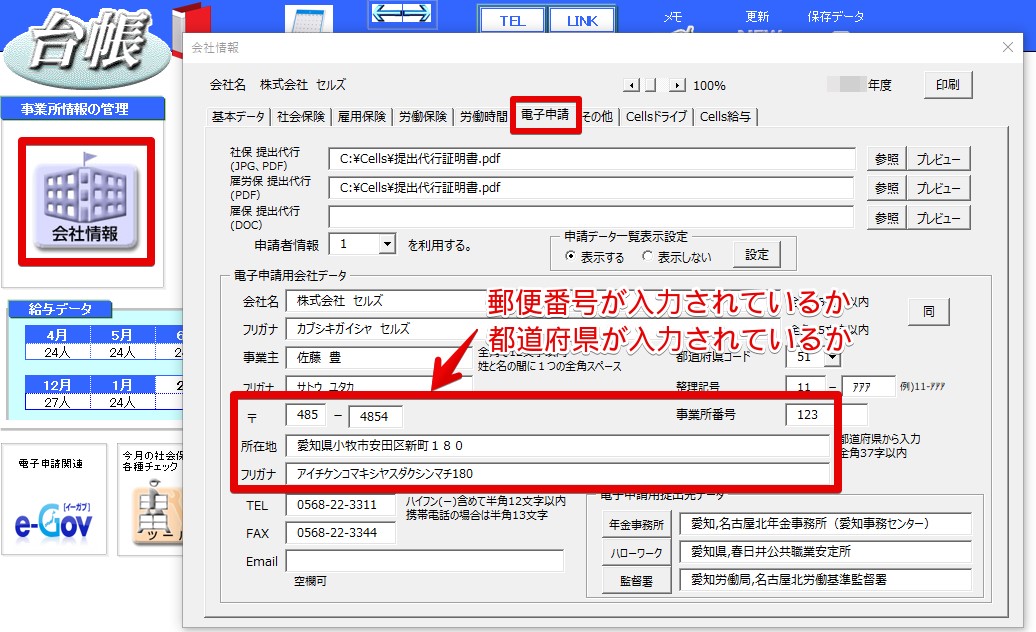Click the zoom scrollbar right arrow
Image resolution: width=1036 pixels, height=632 pixels.
677,85
